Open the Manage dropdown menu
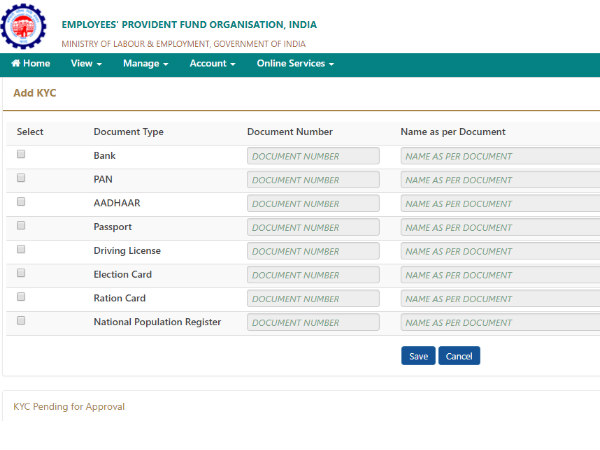The height and width of the screenshot is (450, 600). (x=145, y=64)
